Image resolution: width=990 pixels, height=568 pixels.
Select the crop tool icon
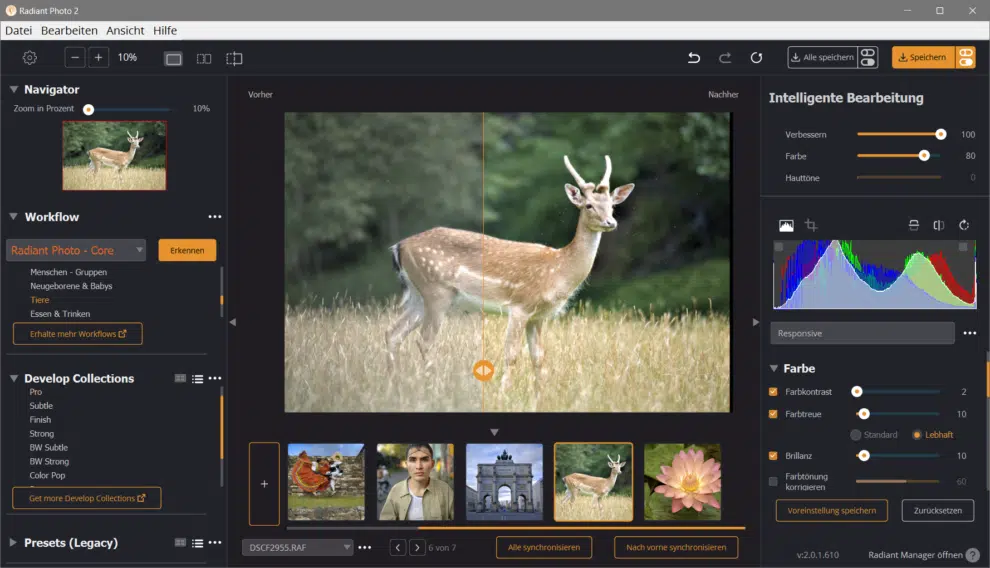pos(811,226)
